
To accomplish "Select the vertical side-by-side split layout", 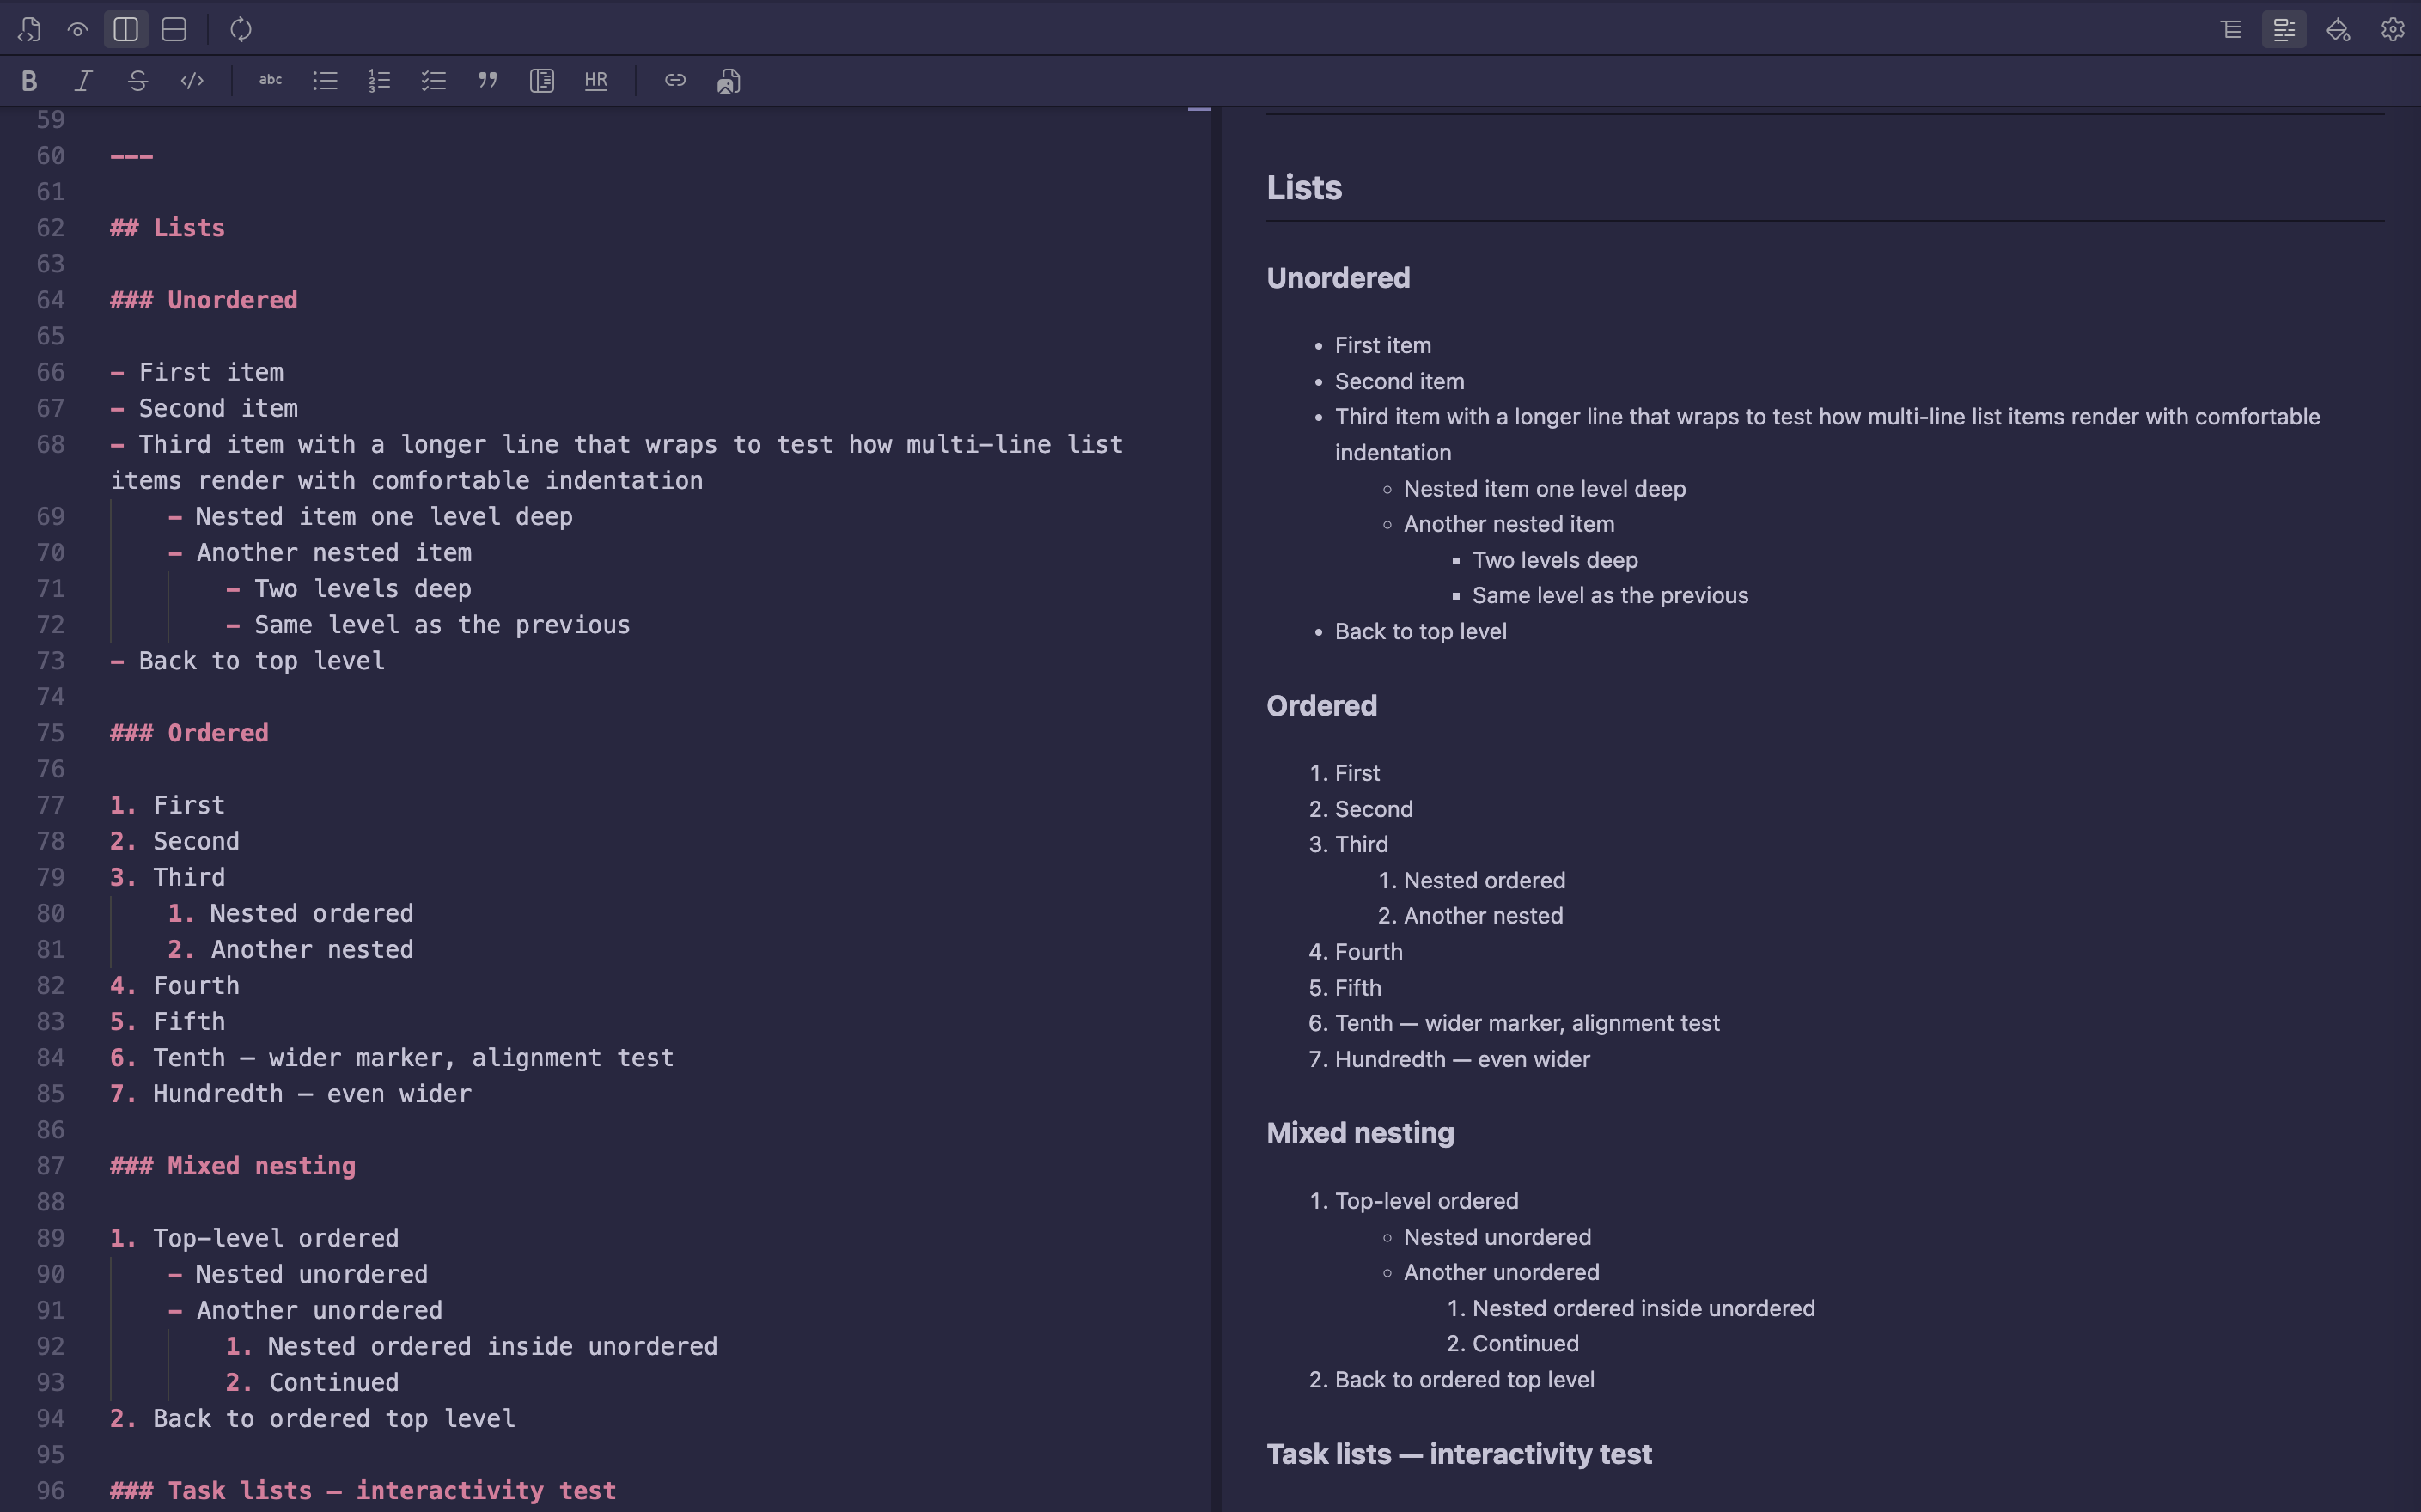I will pyautogui.click(x=126, y=29).
